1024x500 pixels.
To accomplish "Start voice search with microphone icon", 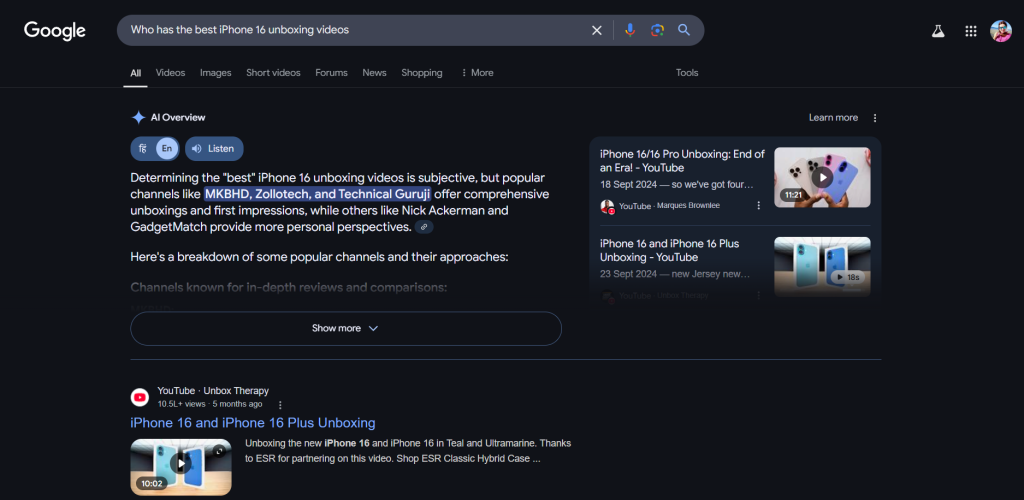I will tap(630, 30).
